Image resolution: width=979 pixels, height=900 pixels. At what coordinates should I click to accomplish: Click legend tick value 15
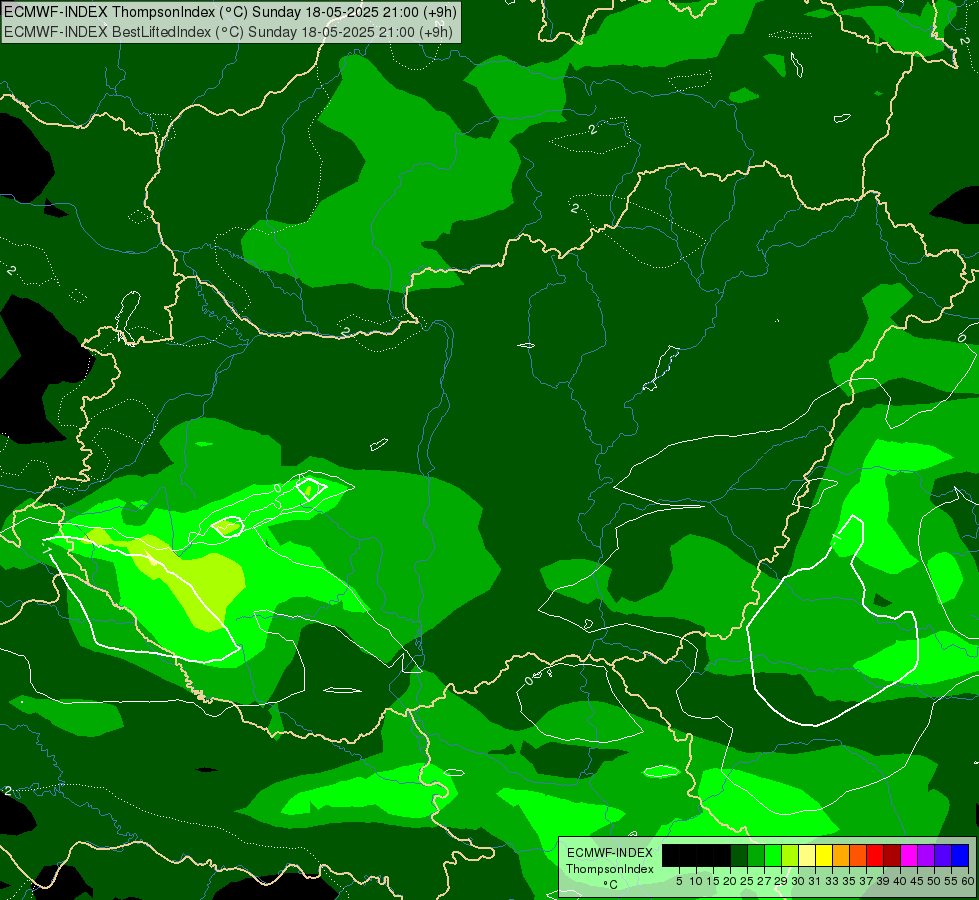click(x=713, y=881)
